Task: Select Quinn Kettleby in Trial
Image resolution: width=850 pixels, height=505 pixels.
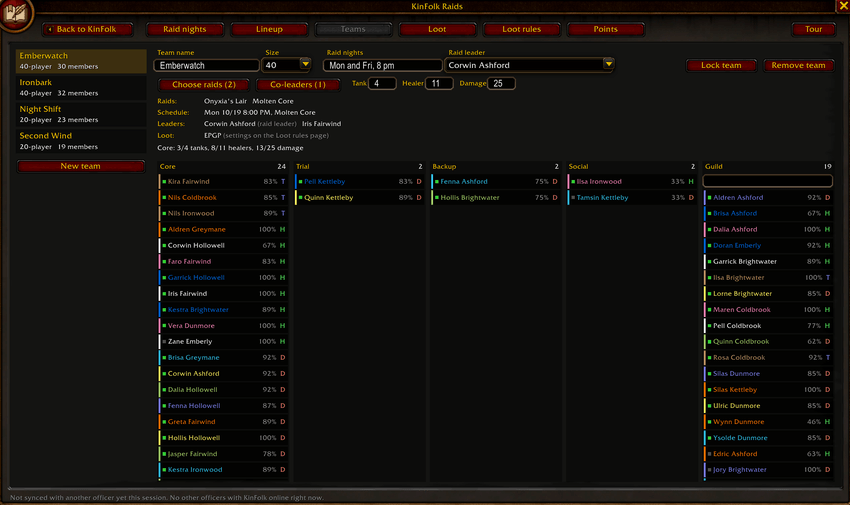Action: (x=359, y=198)
